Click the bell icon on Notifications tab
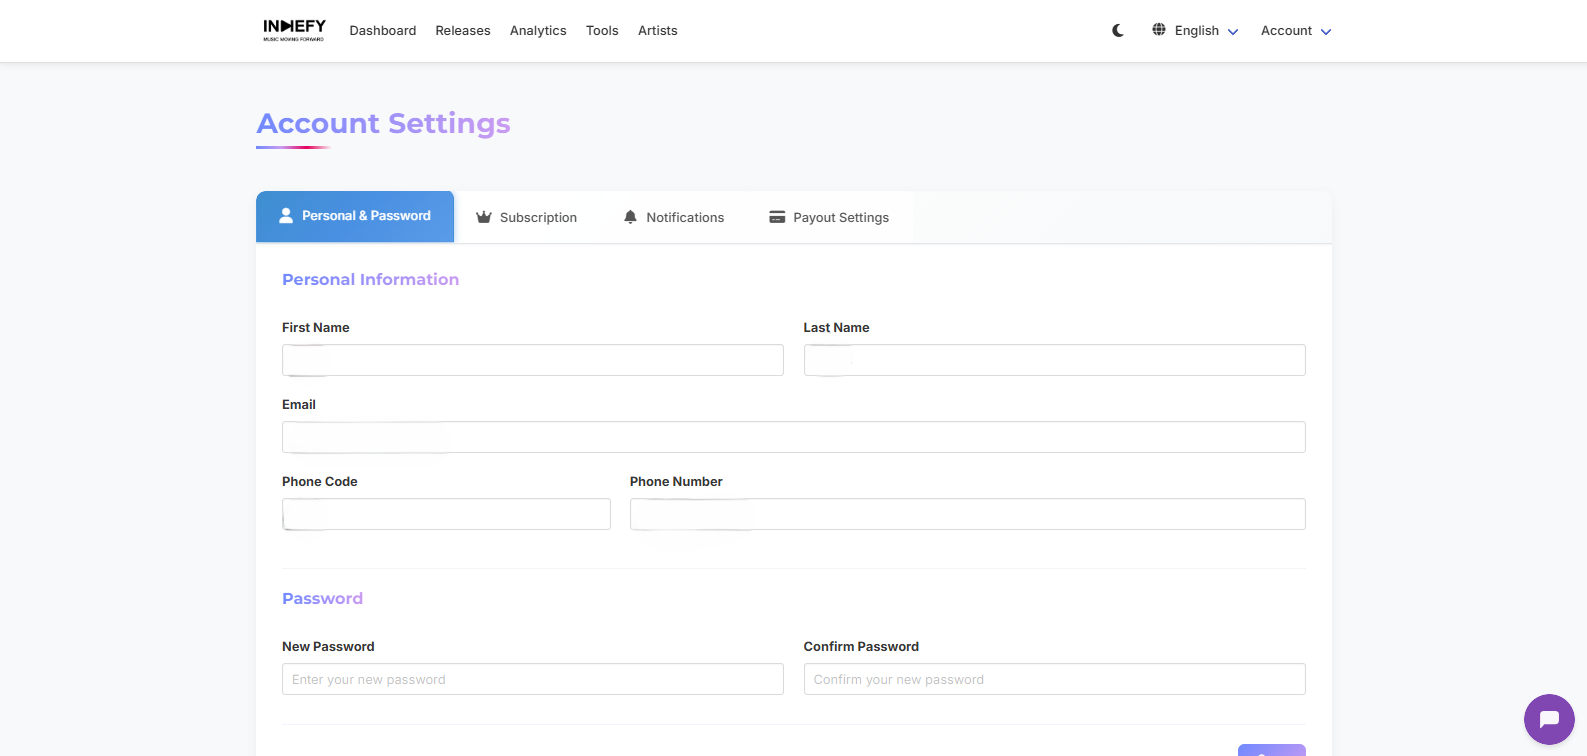The width and height of the screenshot is (1587, 756). click(x=630, y=217)
